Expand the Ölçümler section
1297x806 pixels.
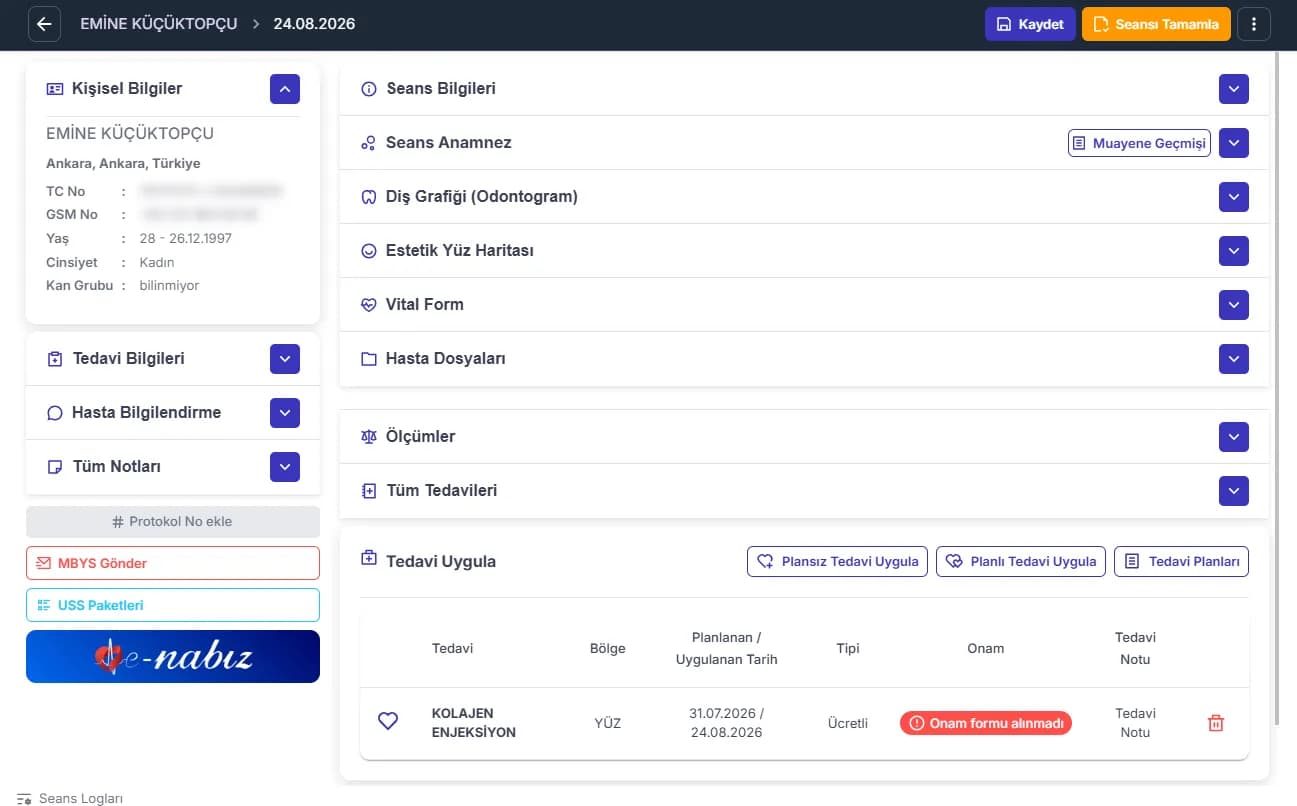pos(1234,437)
